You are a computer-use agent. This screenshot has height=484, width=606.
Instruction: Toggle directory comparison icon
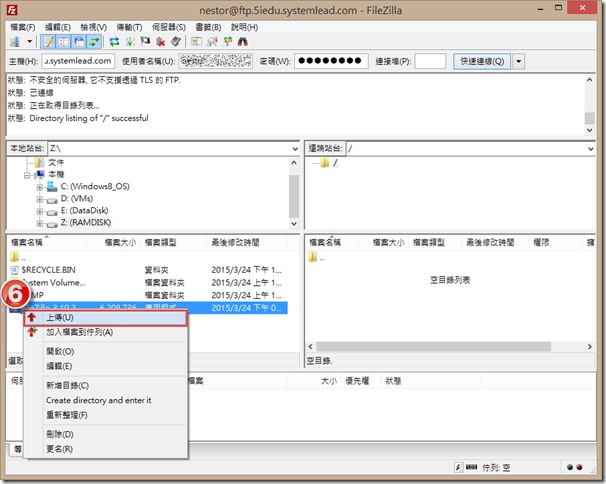pyautogui.click(x=212, y=41)
